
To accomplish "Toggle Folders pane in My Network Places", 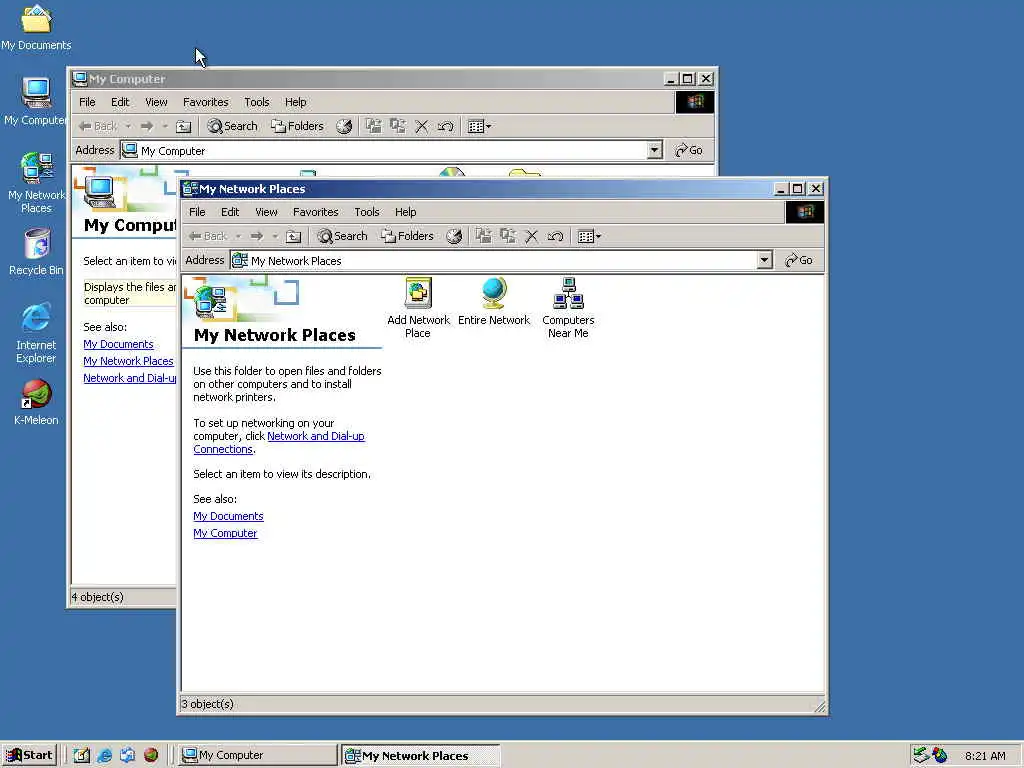I will (408, 236).
